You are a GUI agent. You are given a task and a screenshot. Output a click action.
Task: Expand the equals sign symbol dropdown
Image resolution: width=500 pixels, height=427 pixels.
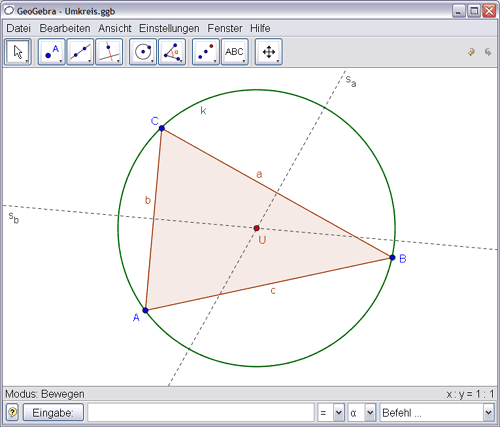[339, 413]
